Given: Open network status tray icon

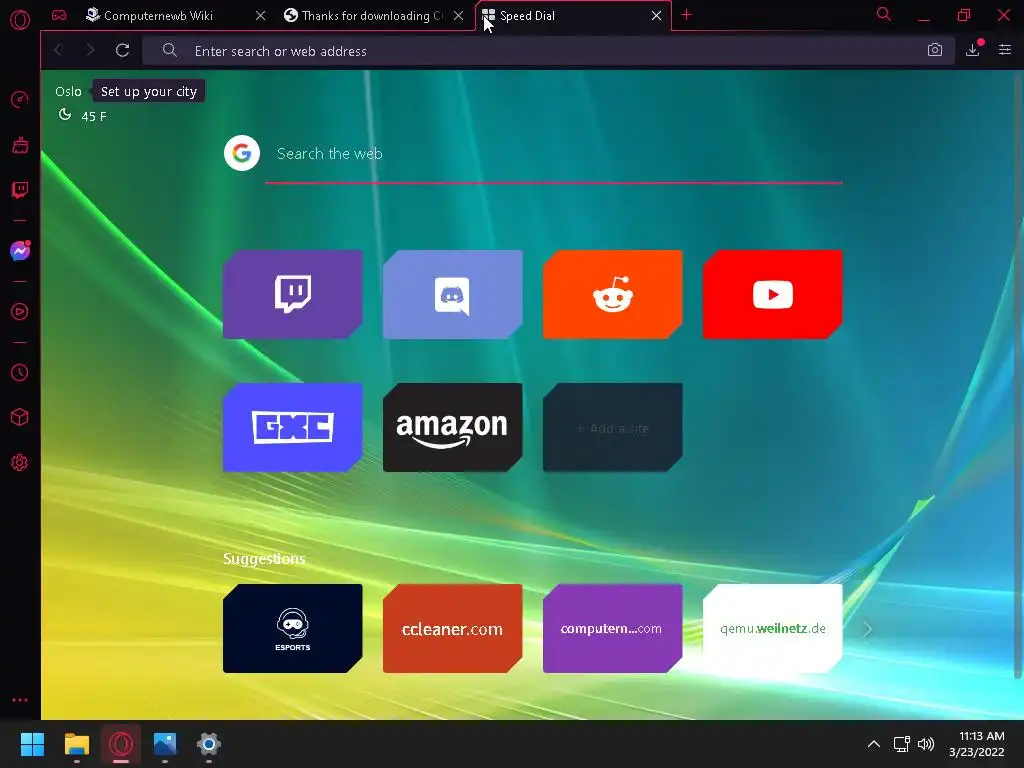Looking at the screenshot, I should pos(902,744).
